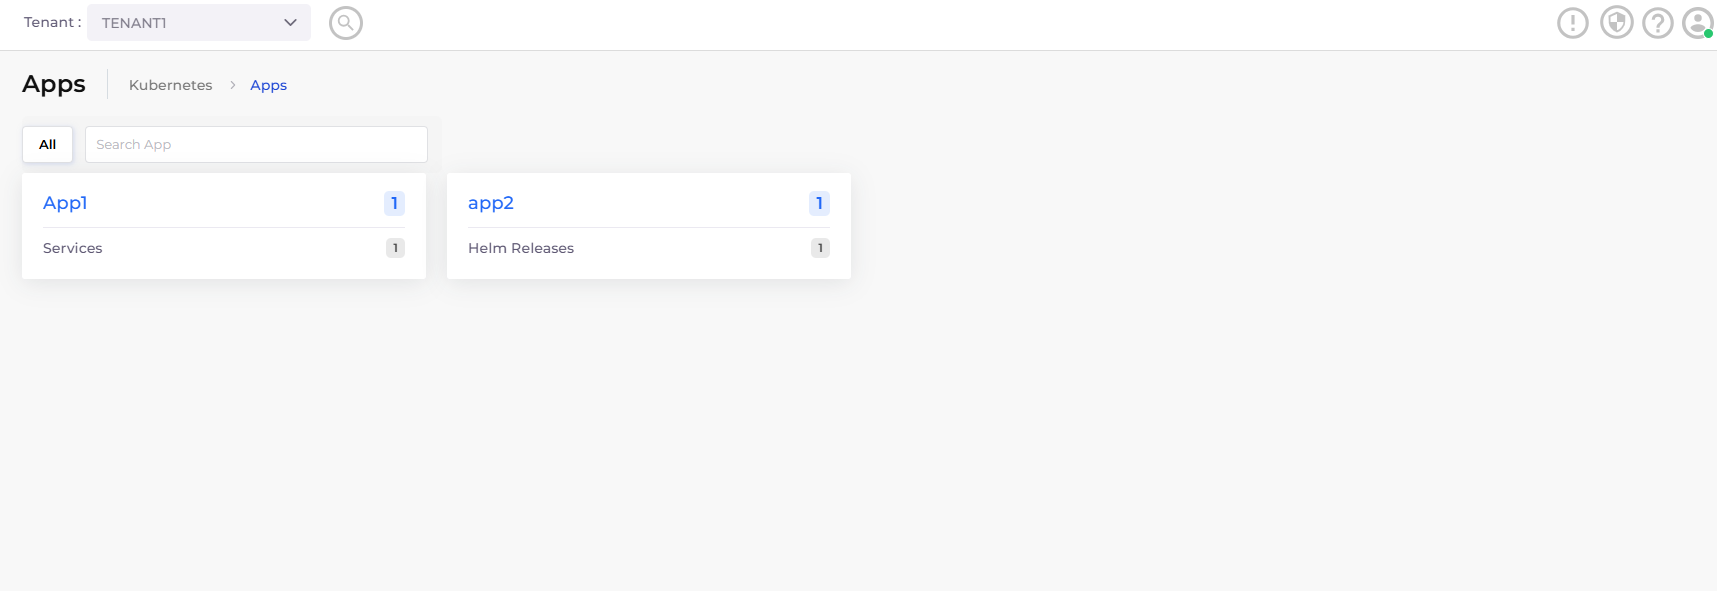Screen dimensions: 1717x591
Task: Select Helm Releases row in app2 card
Action: tap(520, 248)
